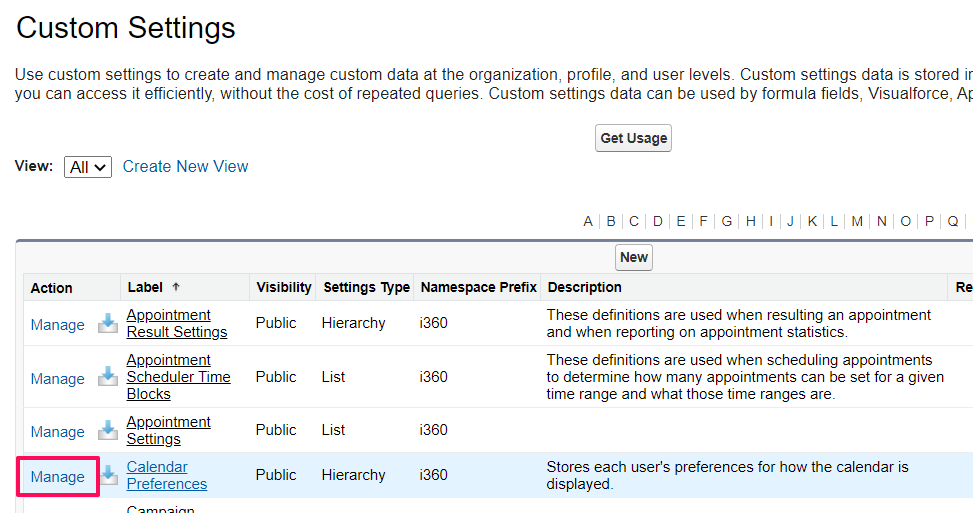Filter list by letter P
973x513 pixels.
(x=929, y=221)
